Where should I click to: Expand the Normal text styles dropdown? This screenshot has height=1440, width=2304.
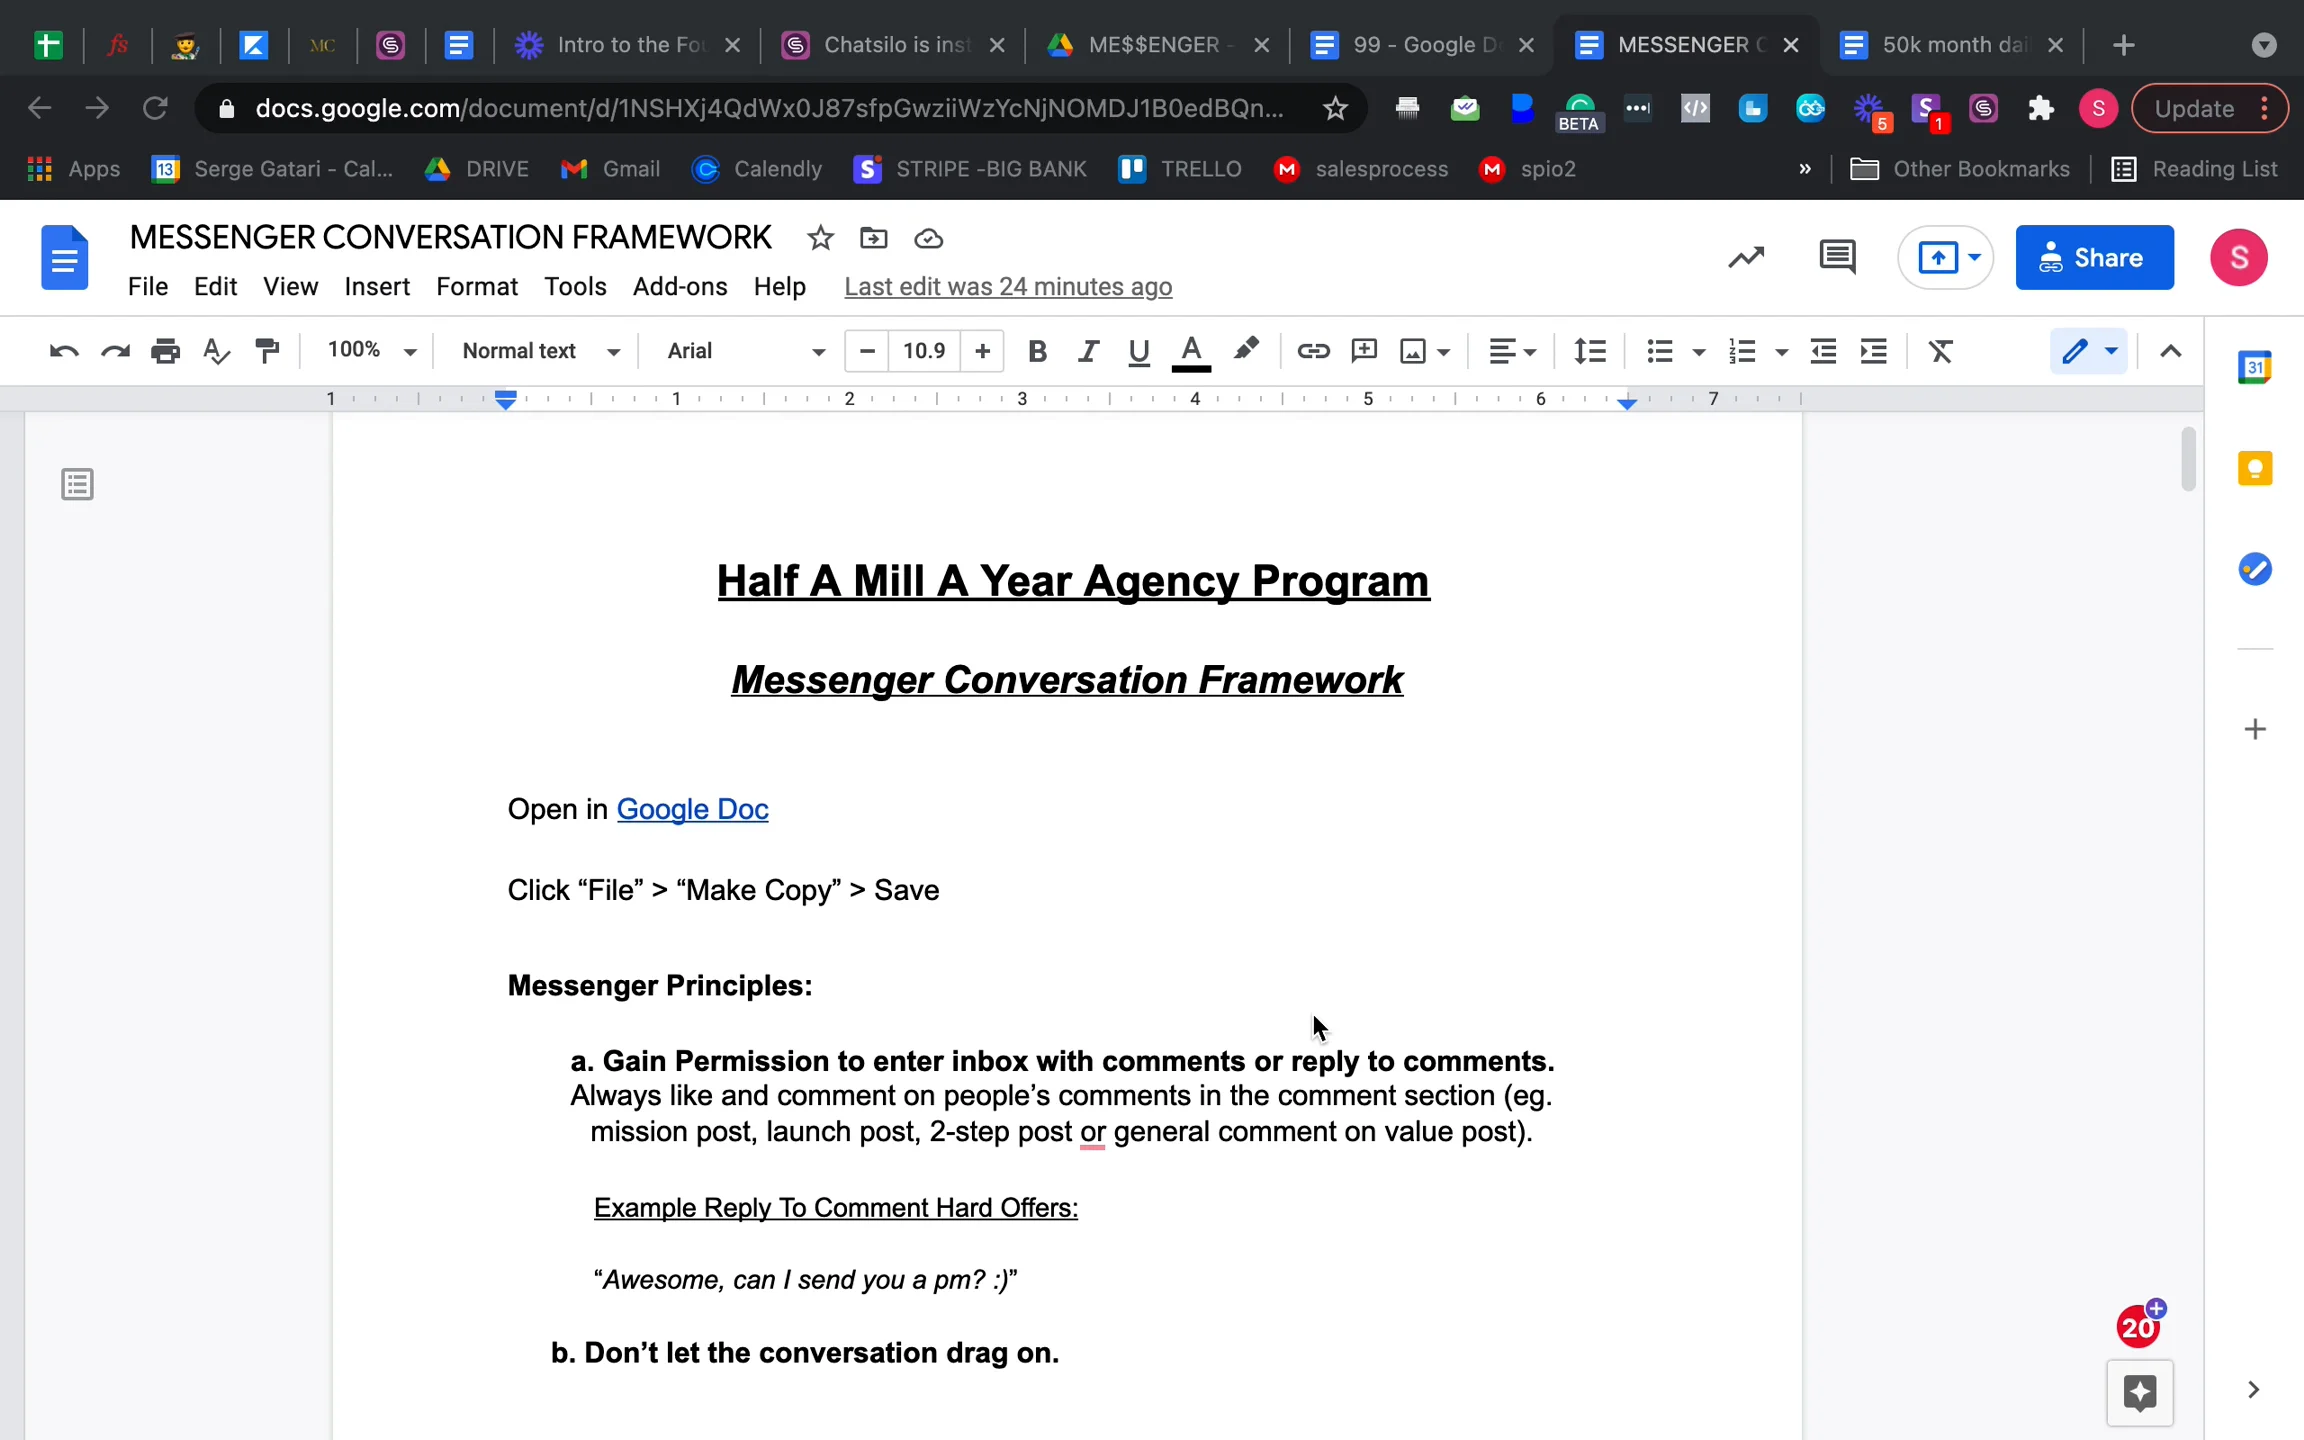(x=540, y=351)
